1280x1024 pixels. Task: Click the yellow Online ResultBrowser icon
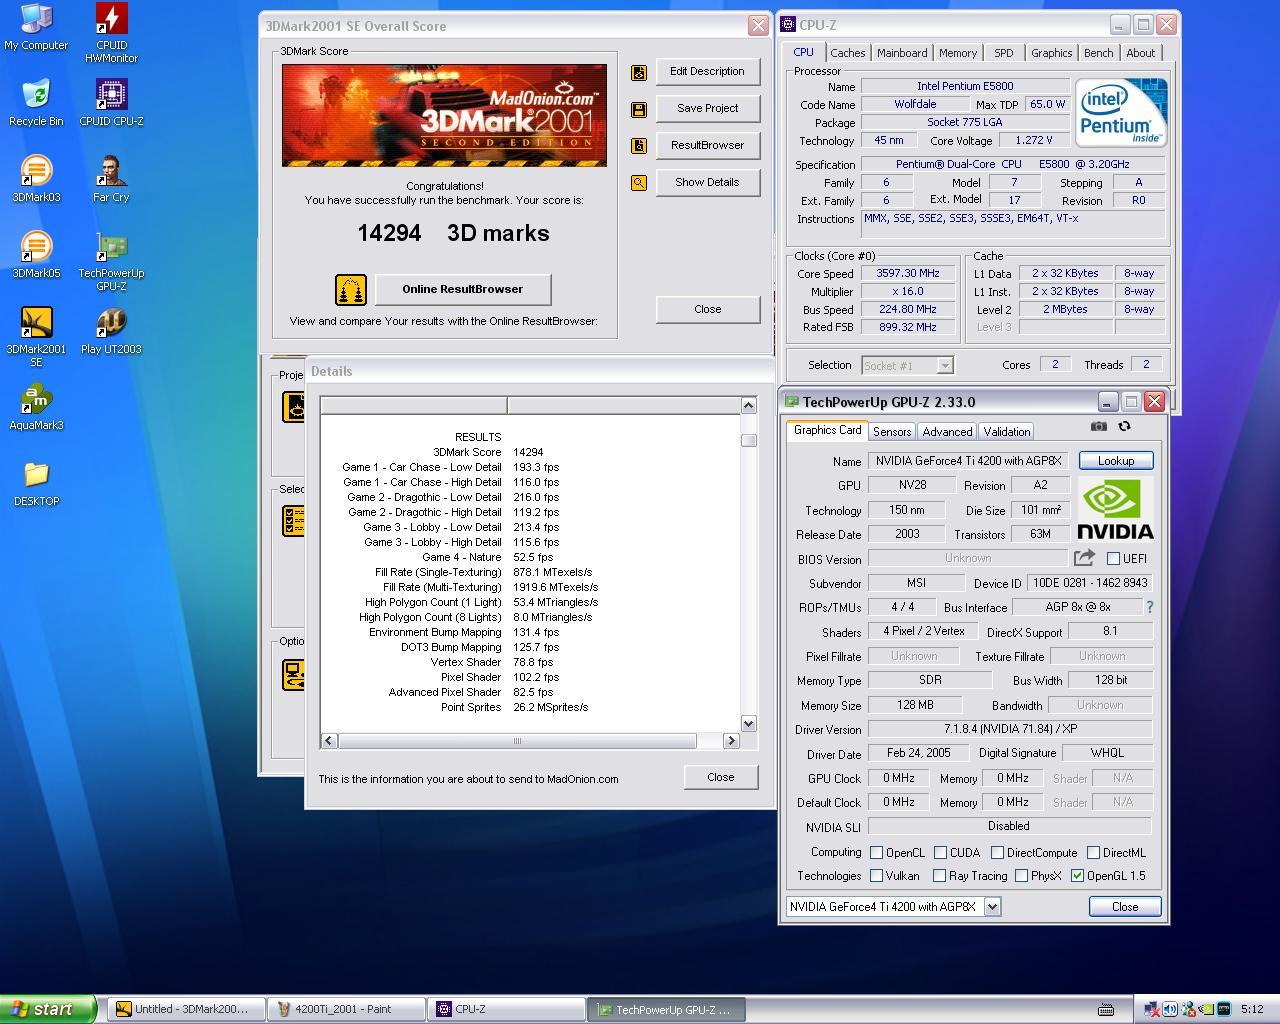coord(351,290)
